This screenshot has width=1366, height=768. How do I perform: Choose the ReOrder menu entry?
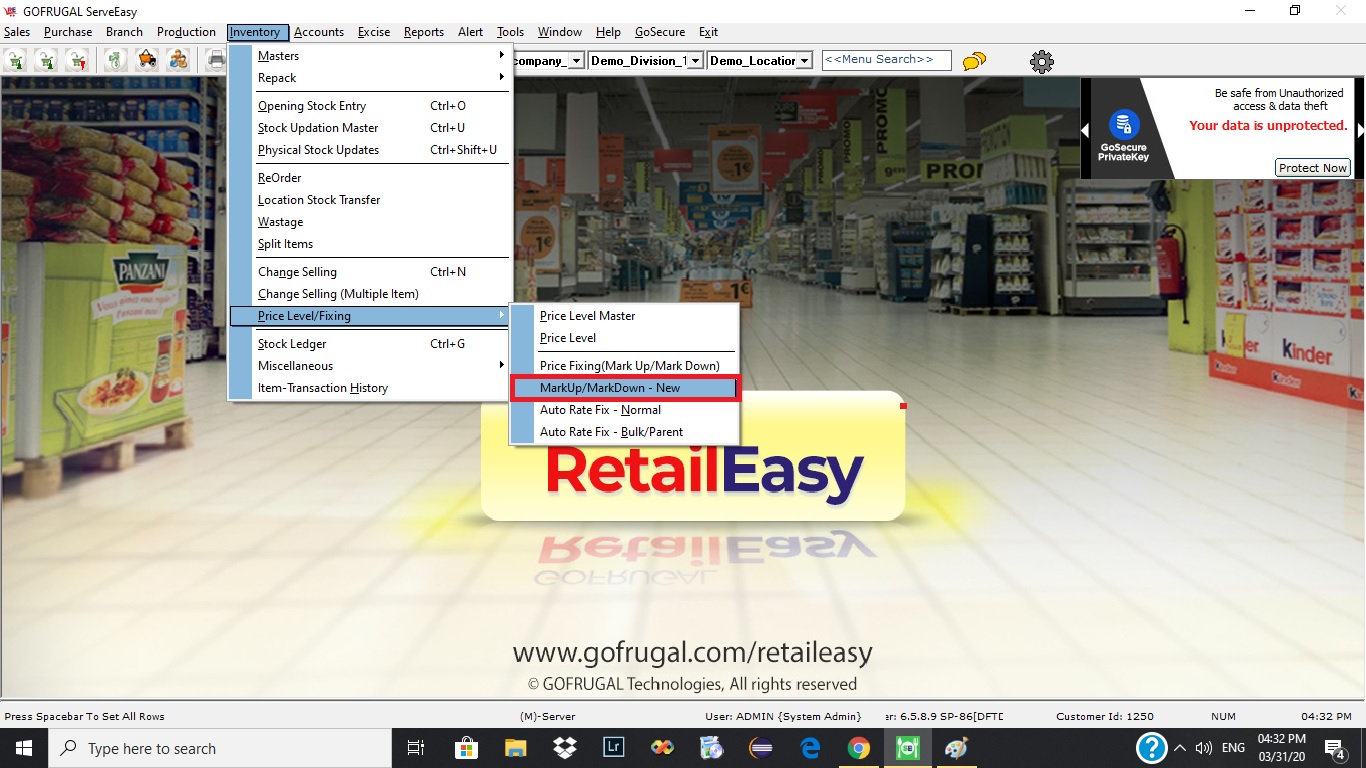[x=370, y=178]
